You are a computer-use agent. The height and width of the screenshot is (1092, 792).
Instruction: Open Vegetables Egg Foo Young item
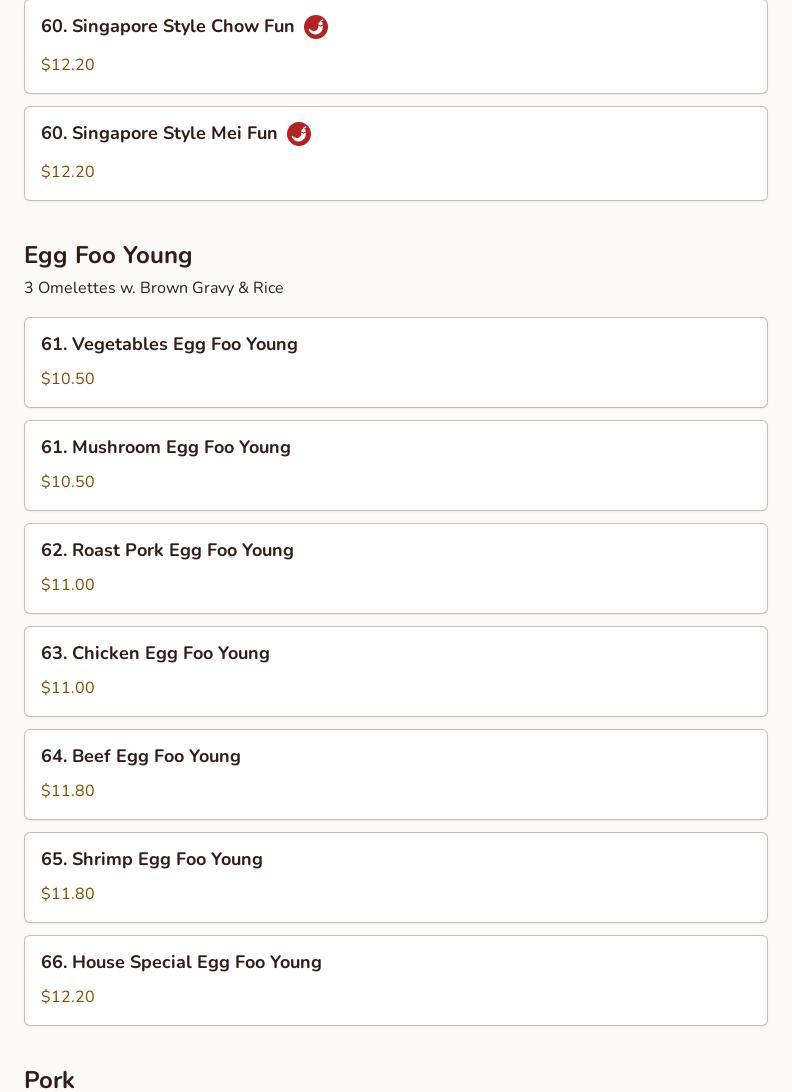click(170, 345)
